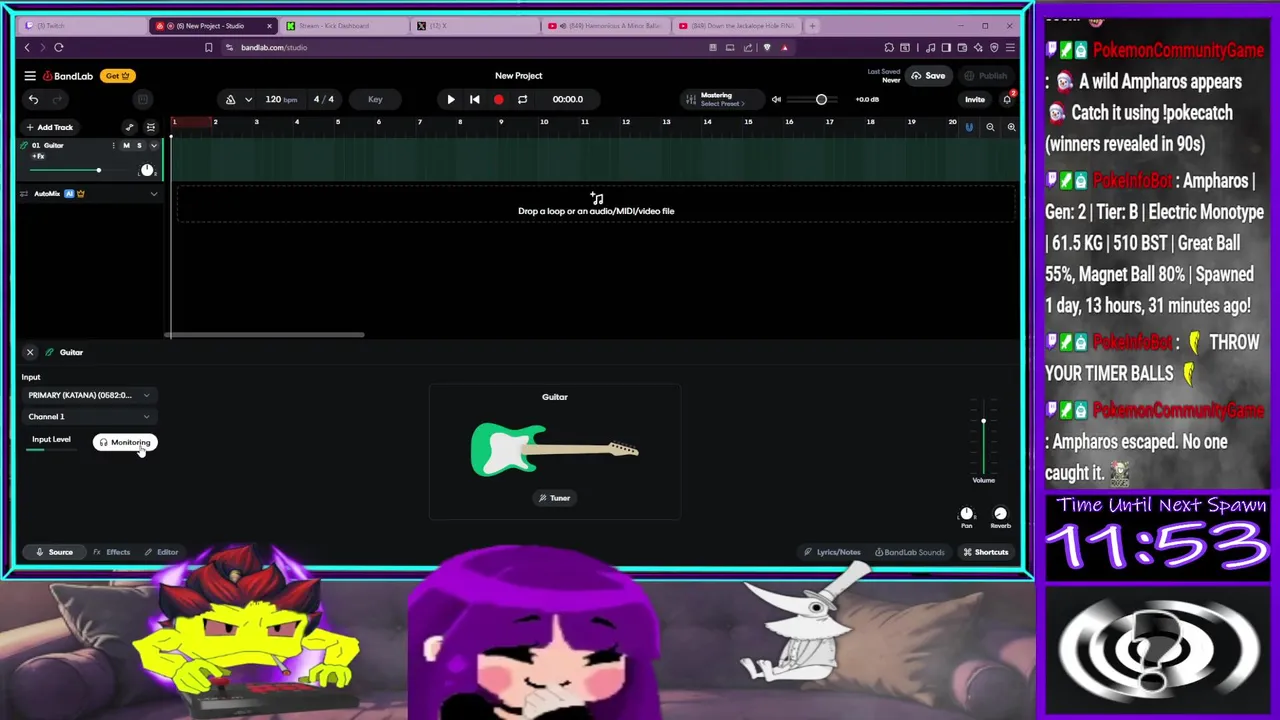
Task: Zoom in the timeline
Action: [x=1011, y=127]
